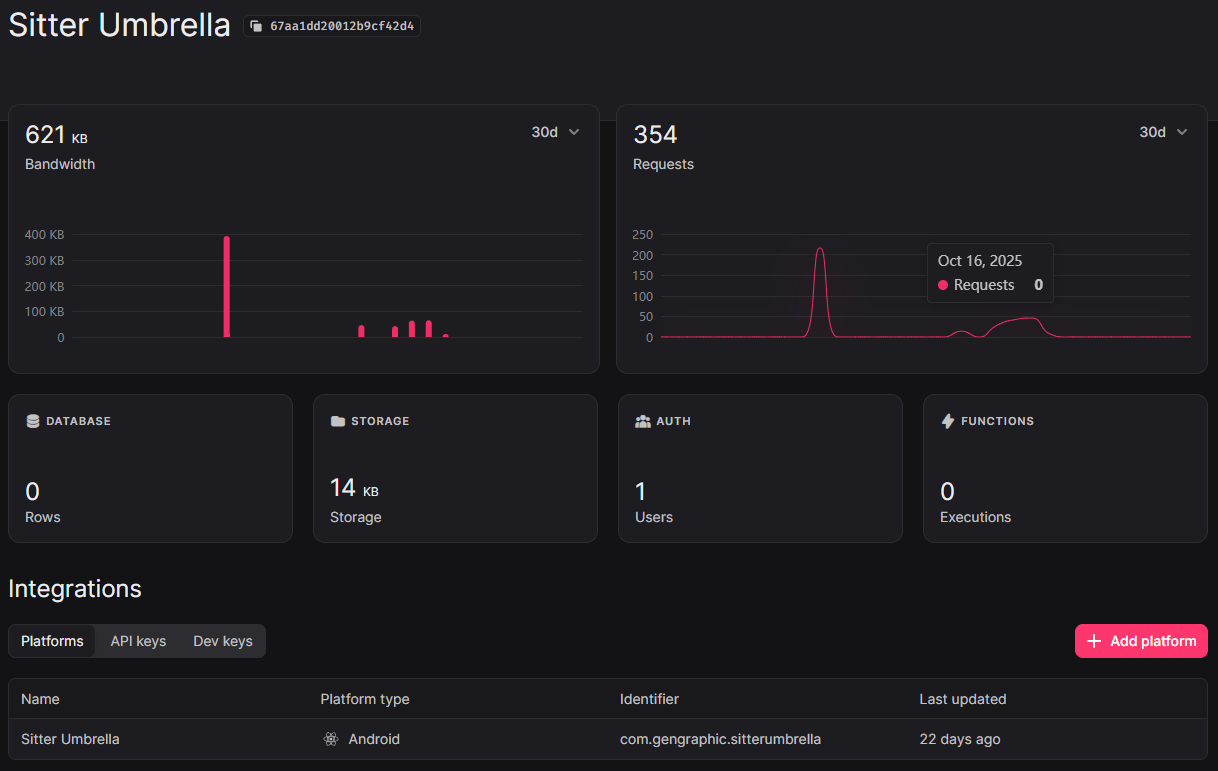
Task: Select the Platforms tab
Action: tap(52, 641)
